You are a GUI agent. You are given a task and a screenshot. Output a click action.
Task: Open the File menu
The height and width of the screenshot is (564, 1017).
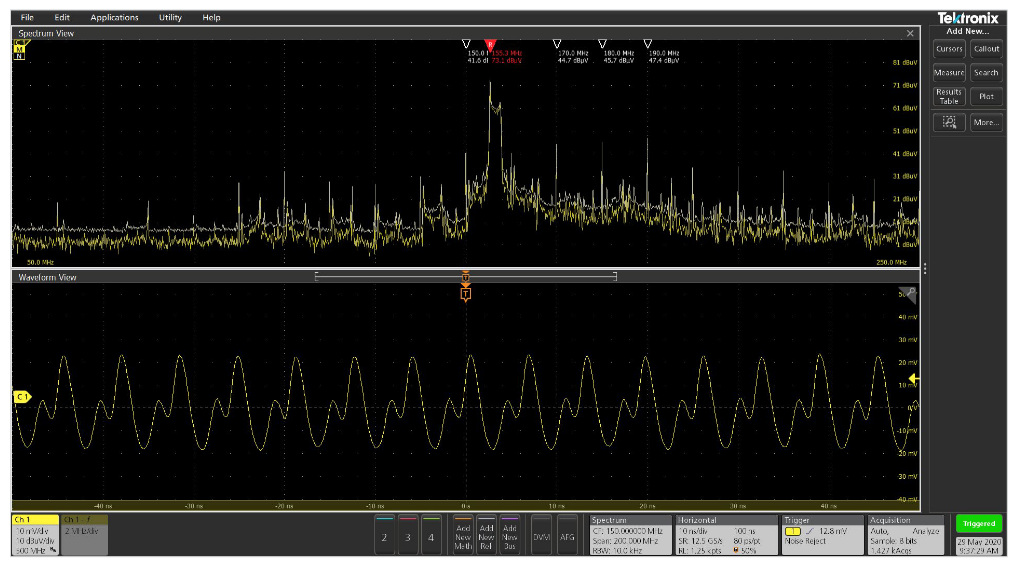(x=27, y=18)
